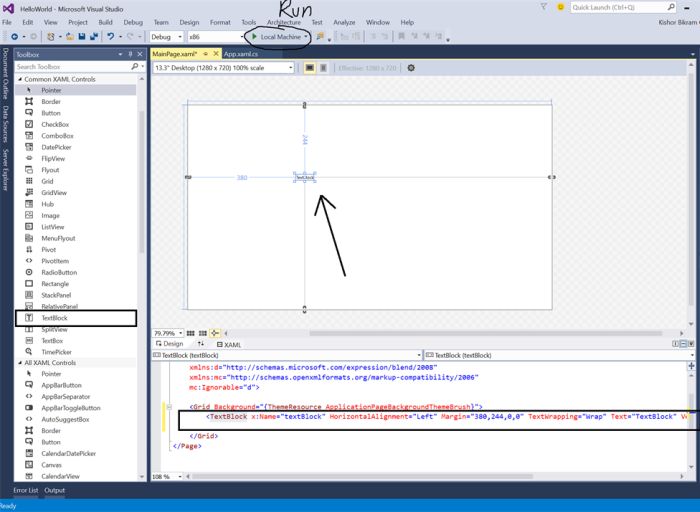Viewport: 700px width, 512px height.
Task: Close the Toolbox panel
Action: [140, 54]
